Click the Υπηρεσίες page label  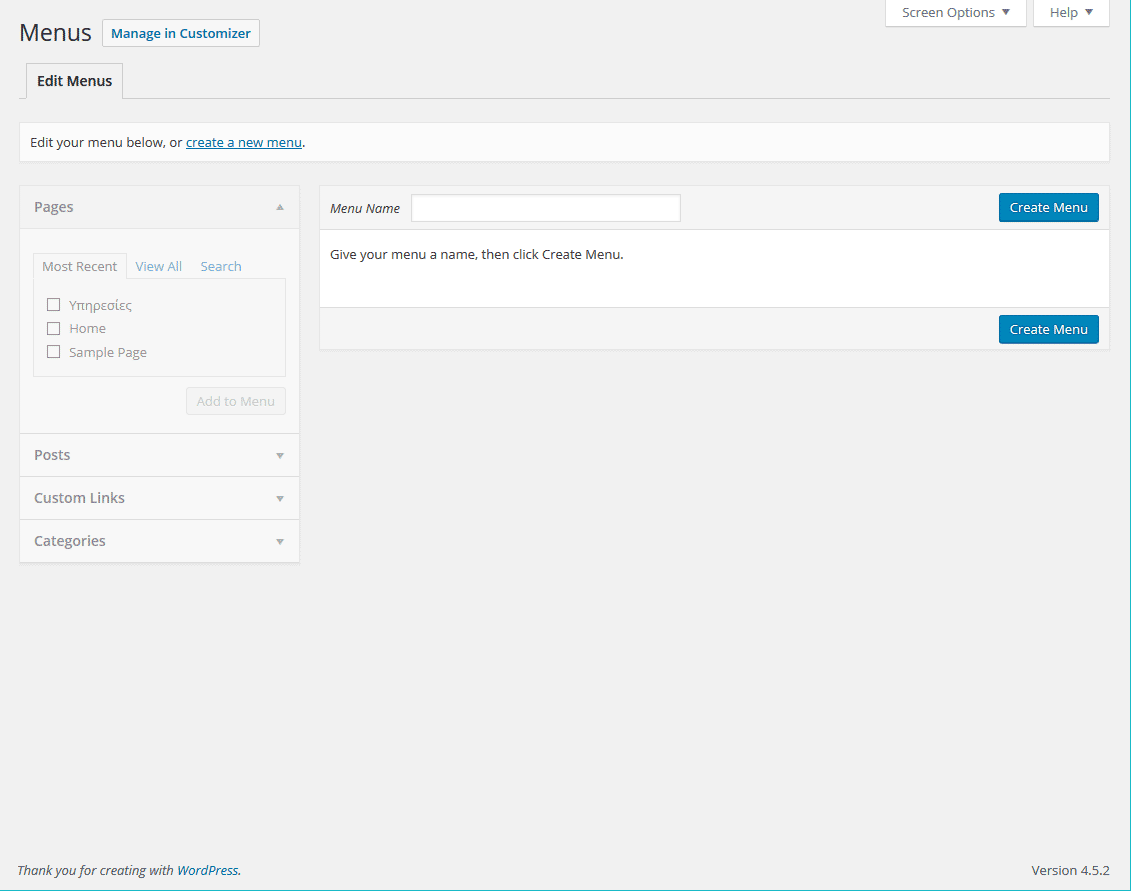pyautogui.click(x=100, y=305)
